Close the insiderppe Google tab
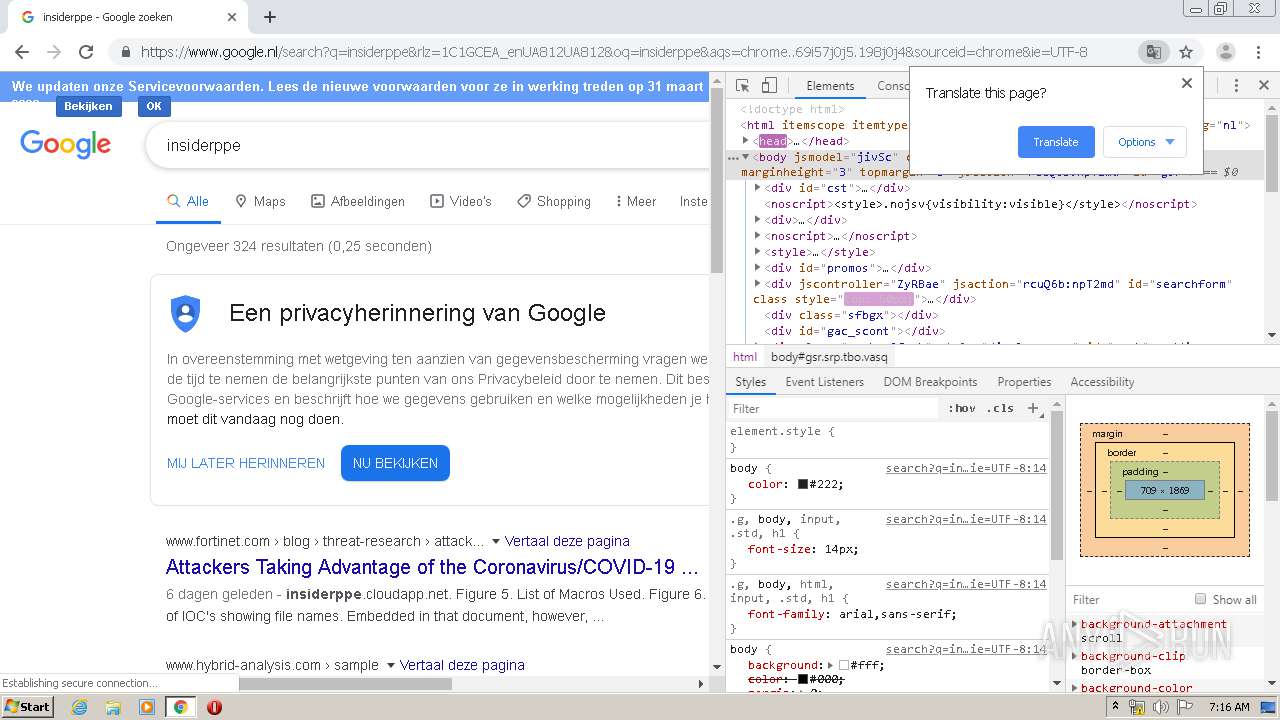 click(232, 17)
